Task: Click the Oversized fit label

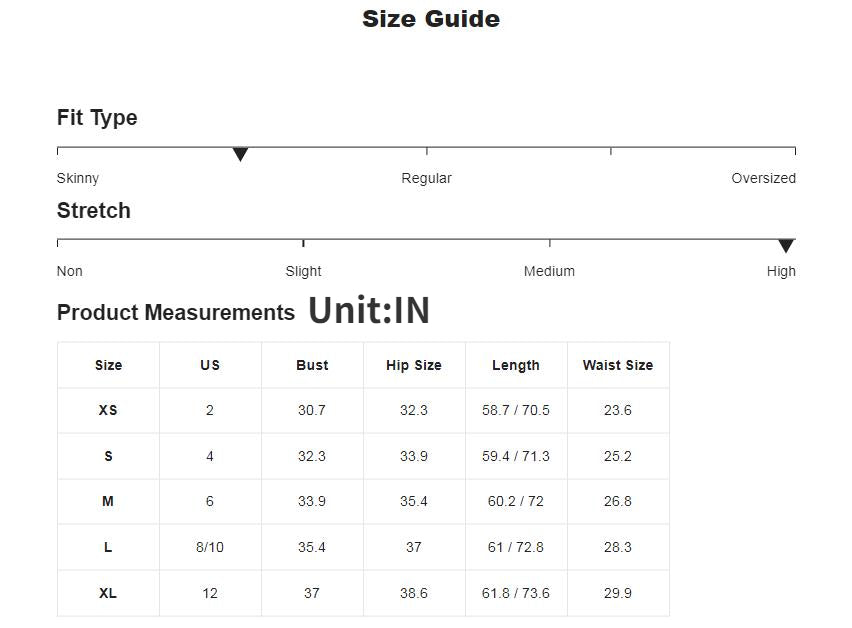Action: pyautogui.click(x=763, y=178)
